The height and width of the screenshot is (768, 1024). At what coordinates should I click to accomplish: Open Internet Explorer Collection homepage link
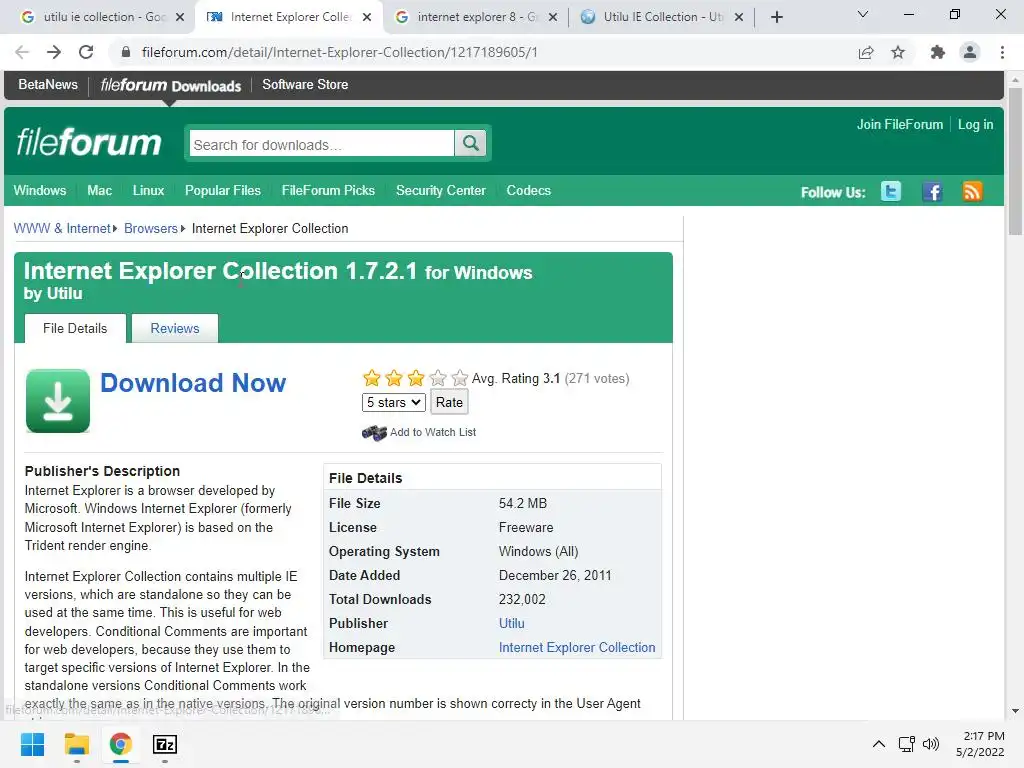click(577, 648)
